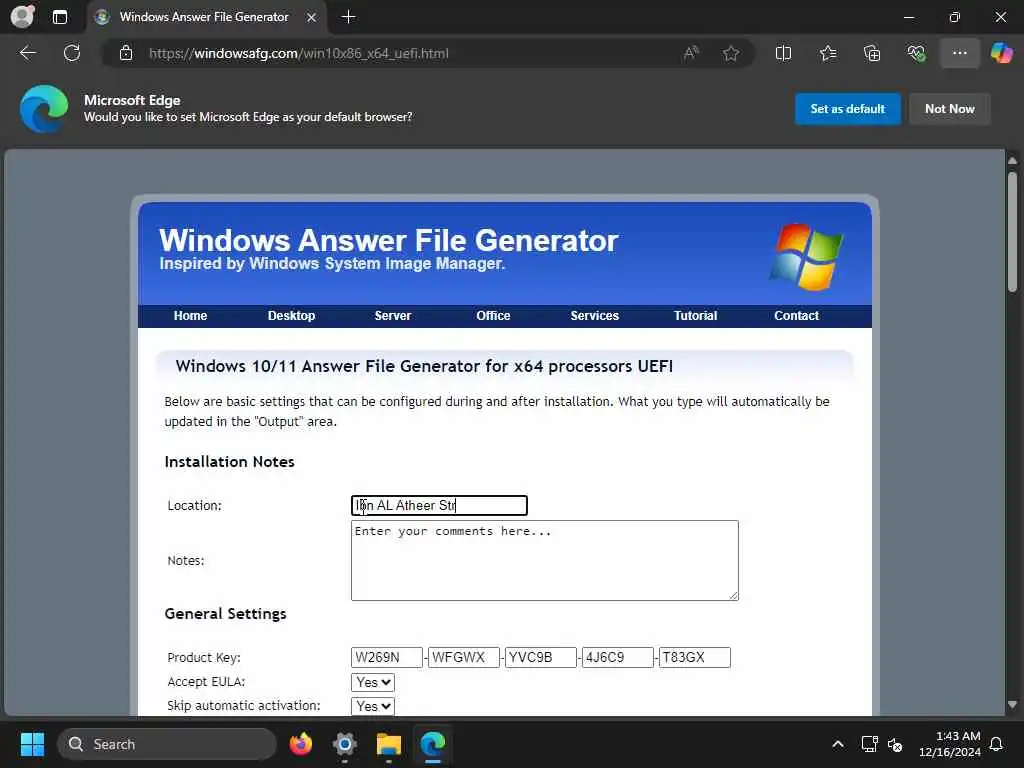Click Microsoft Edge taskbar icon
Image resolution: width=1024 pixels, height=768 pixels.
tap(432, 744)
